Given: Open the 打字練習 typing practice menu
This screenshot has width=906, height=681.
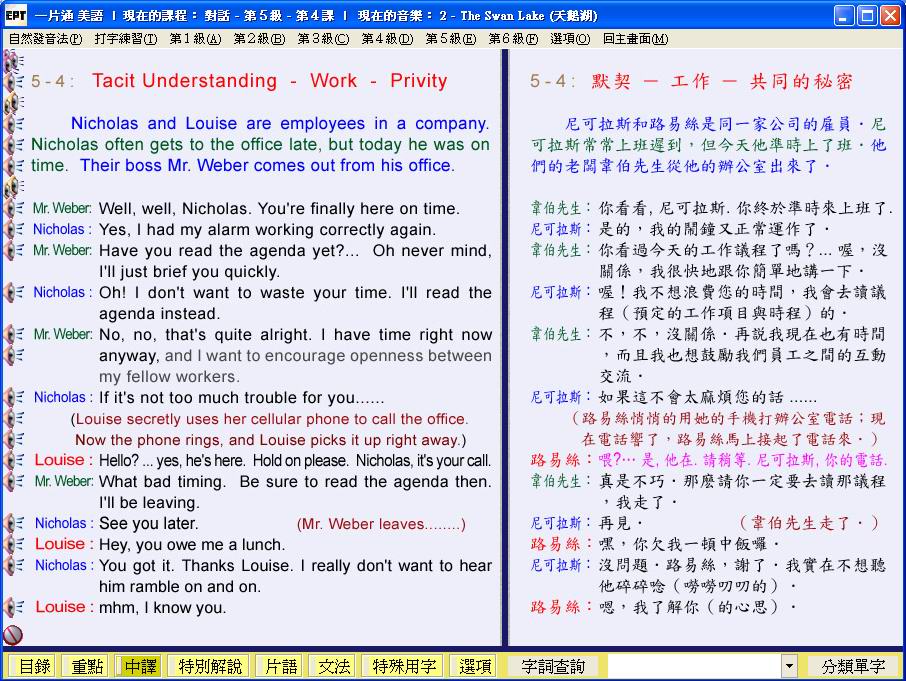Looking at the screenshot, I should click(x=125, y=39).
